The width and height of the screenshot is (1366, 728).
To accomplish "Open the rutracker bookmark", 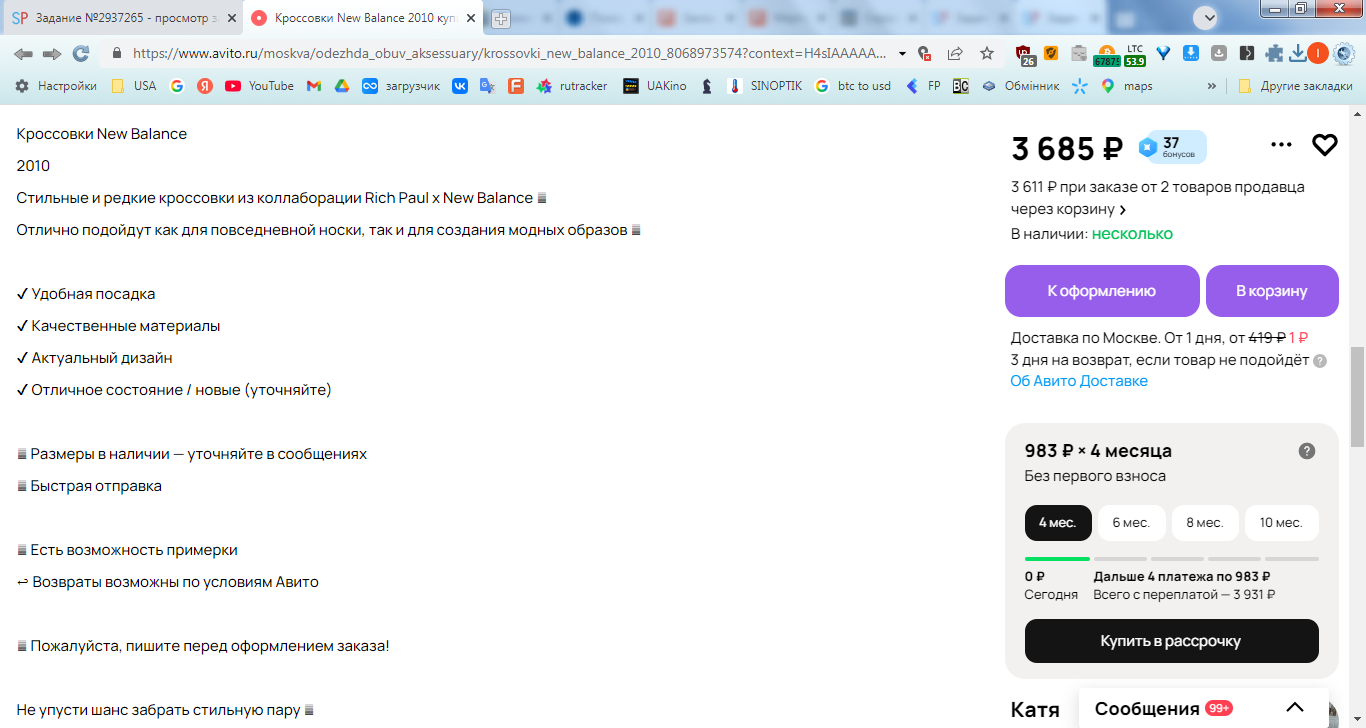I will [x=572, y=86].
